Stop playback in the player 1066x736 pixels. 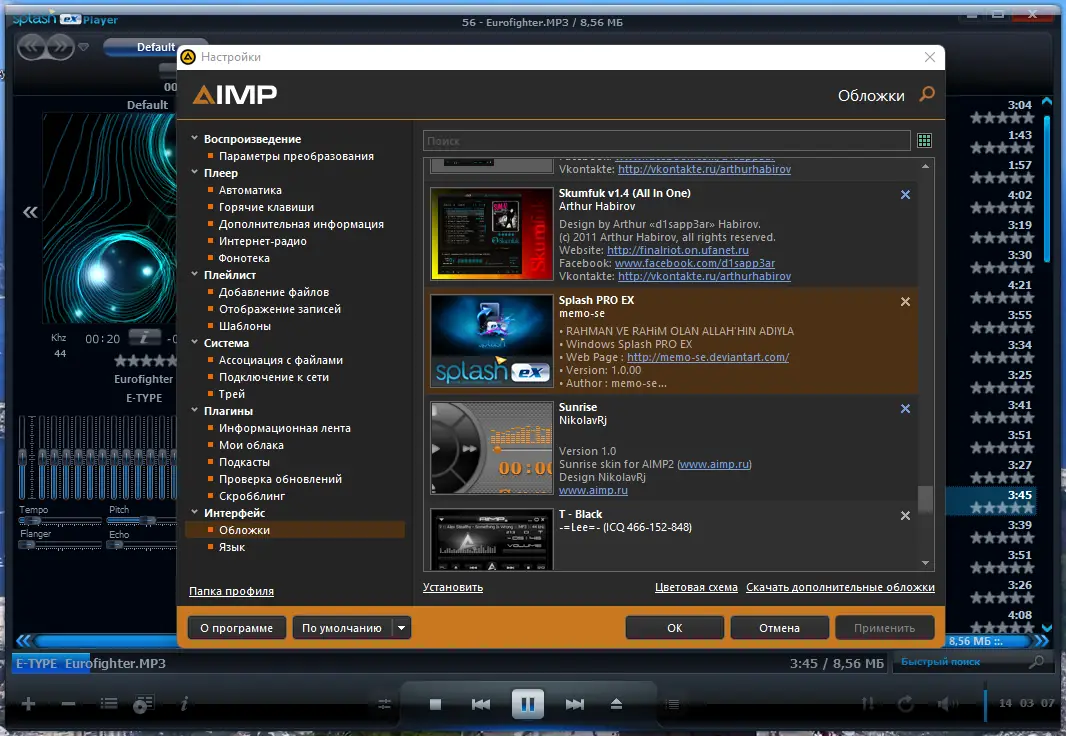coord(435,704)
